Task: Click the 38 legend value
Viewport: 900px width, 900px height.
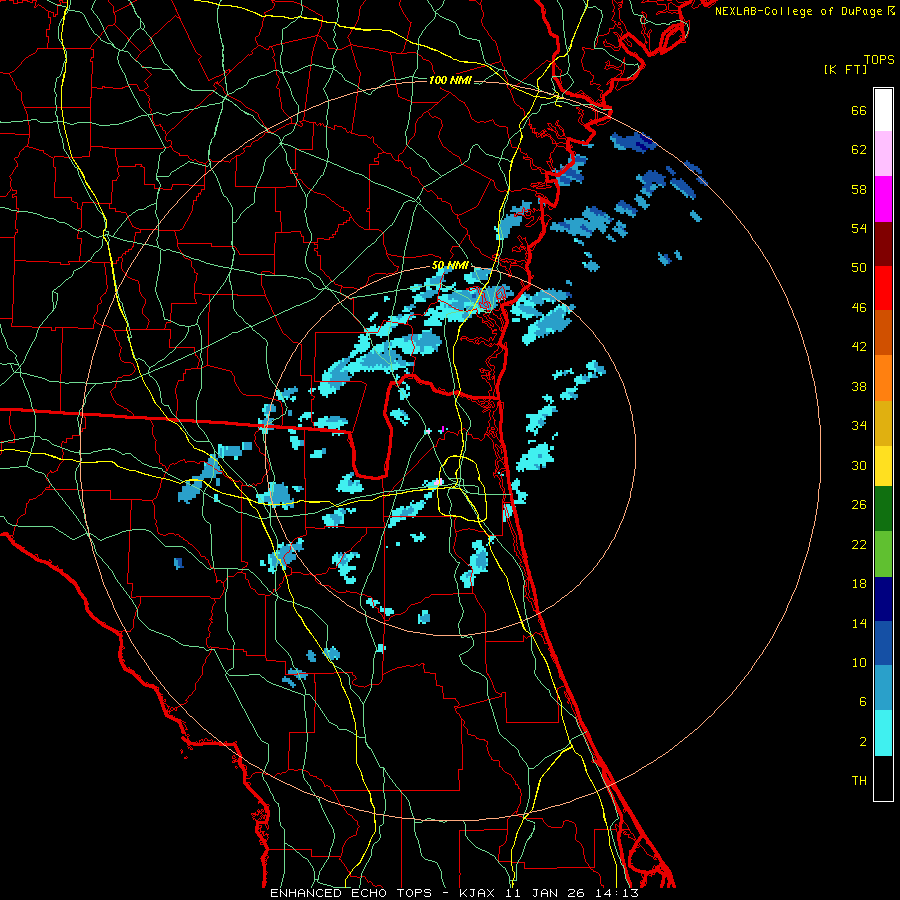Action: 859,386
